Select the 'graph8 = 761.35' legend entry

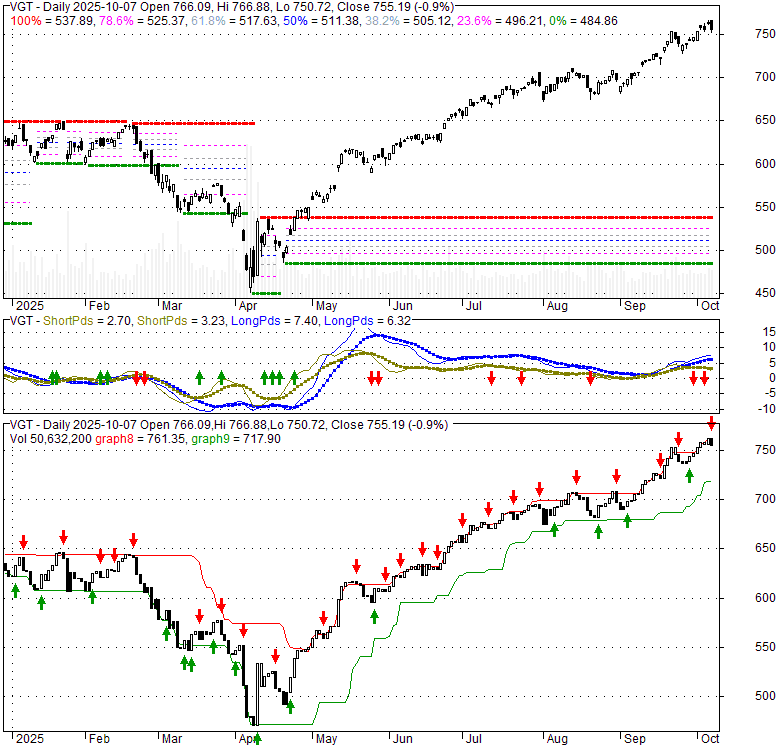[x=140, y=439]
